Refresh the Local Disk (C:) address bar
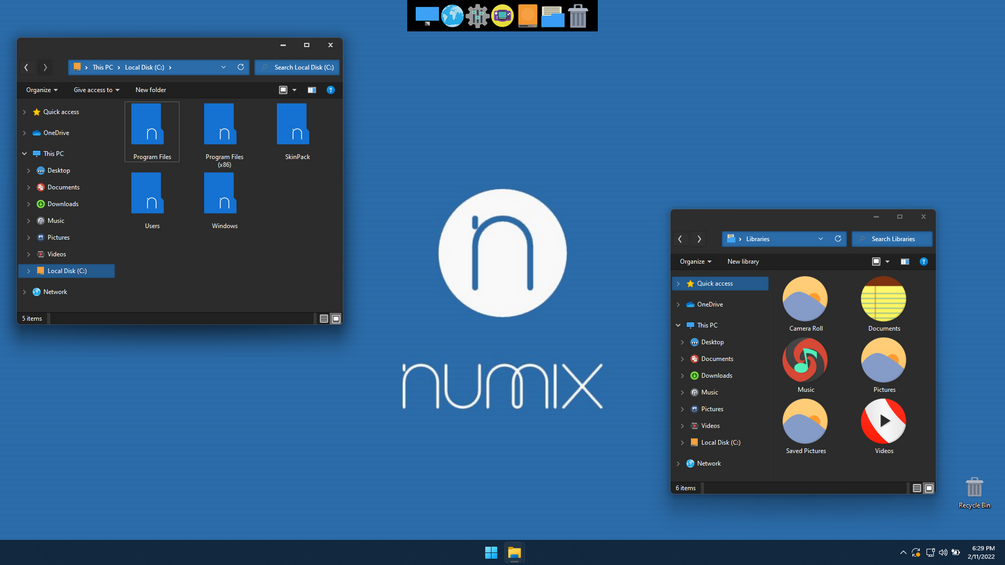 241,67
